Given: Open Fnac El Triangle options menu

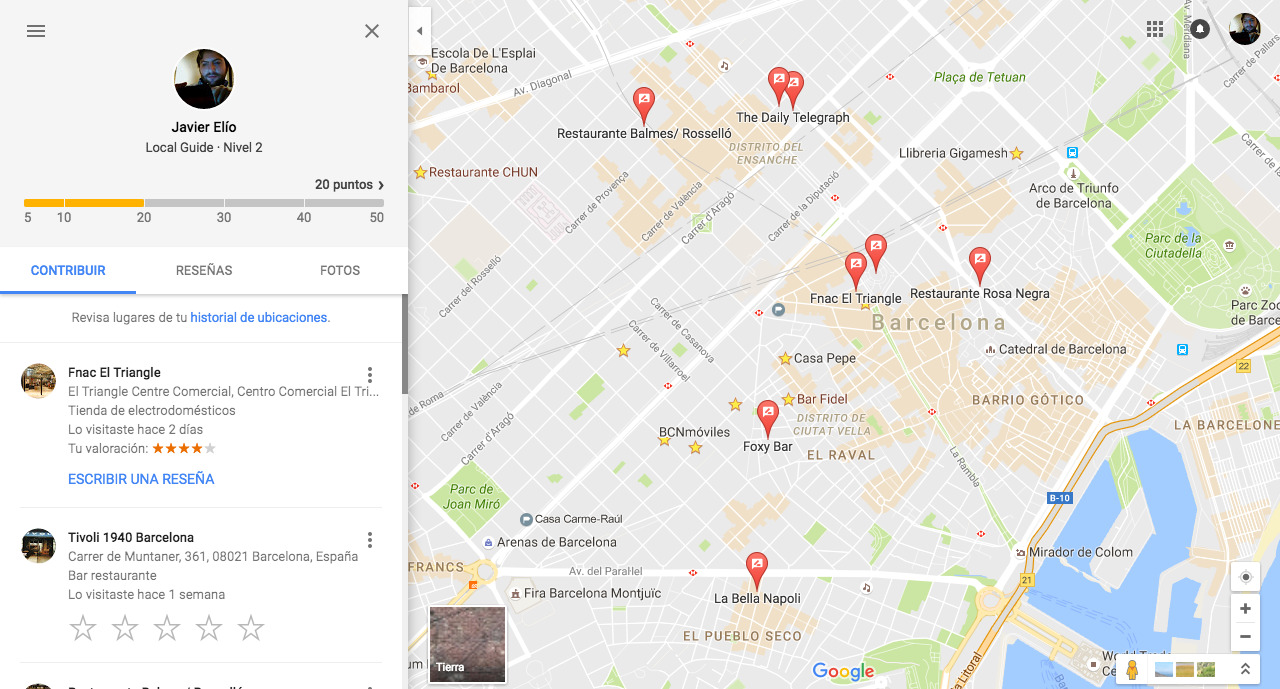Looking at the screenshot, I should pyautogui.click(x=370, y=375).
